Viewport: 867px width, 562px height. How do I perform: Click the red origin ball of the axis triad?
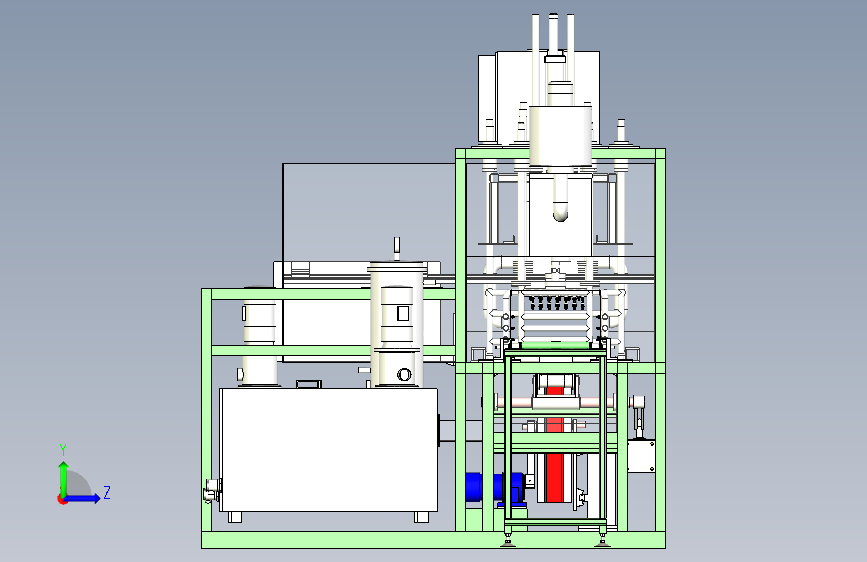point(62,499)
